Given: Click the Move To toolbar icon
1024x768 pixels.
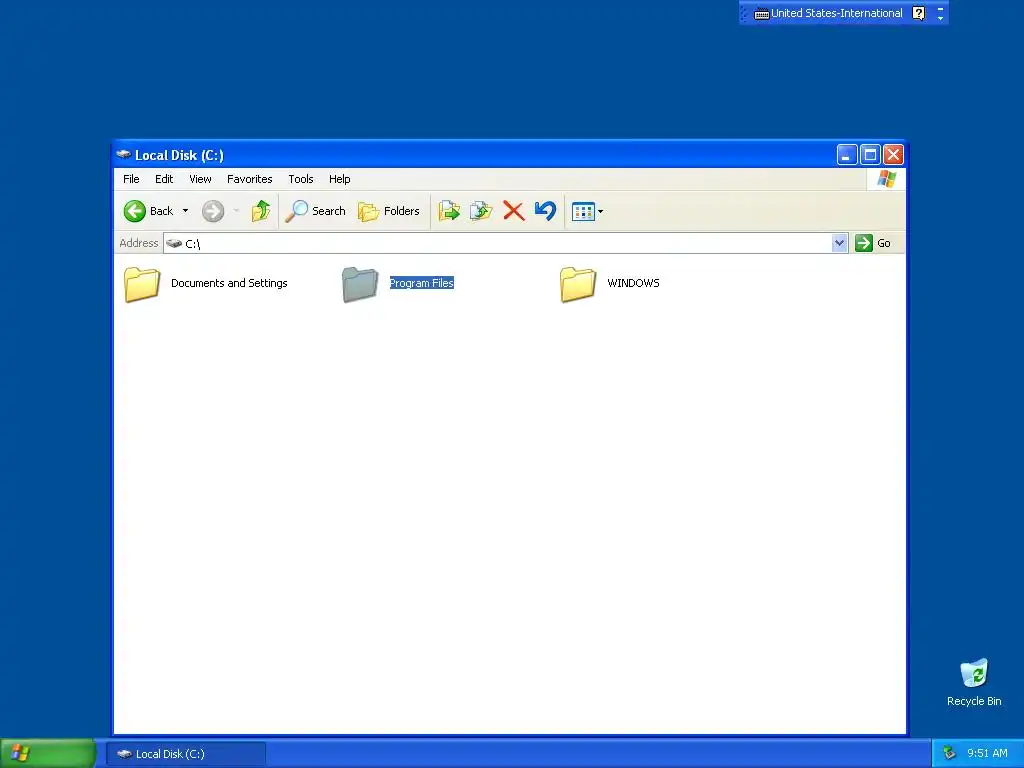Looking at the screenshot, I should (x=449, y=211).
